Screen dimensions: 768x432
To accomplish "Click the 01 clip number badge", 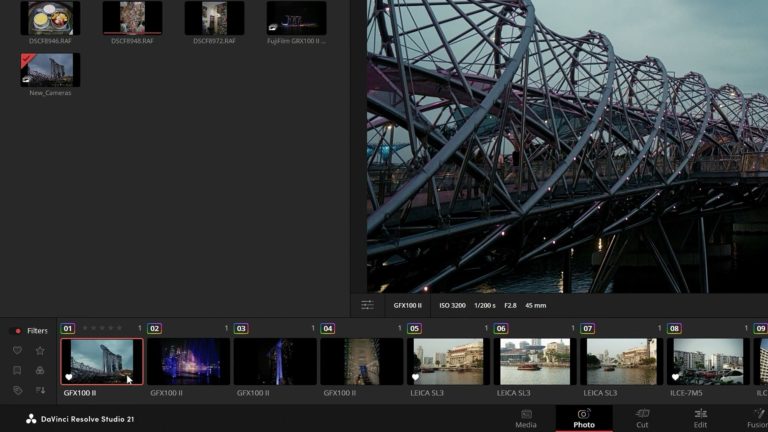I will 68,328.
